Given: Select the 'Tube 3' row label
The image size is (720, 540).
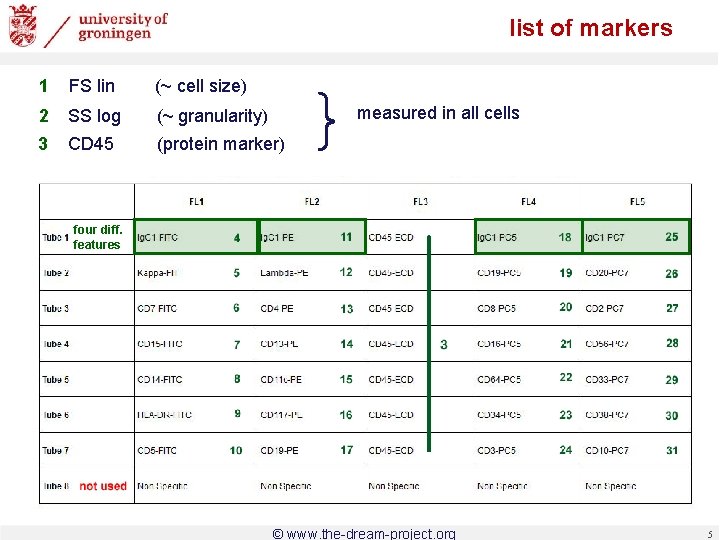Looking at the screenshot, I should 56,309.
